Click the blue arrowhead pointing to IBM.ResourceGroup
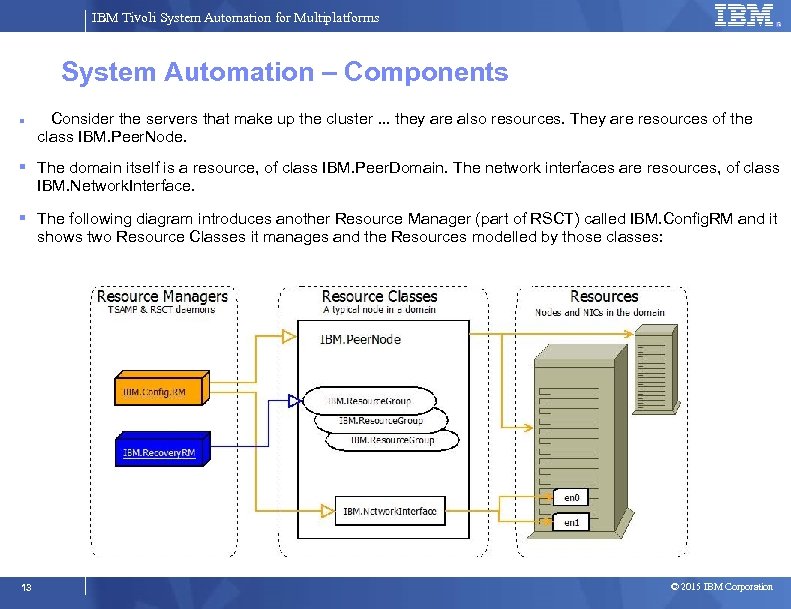 (x=295, y=401)
